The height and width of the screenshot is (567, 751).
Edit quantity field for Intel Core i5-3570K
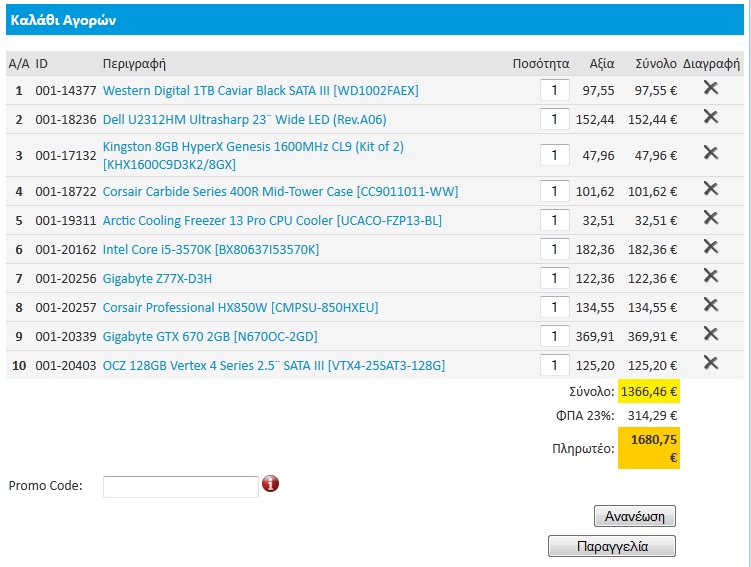pos(555,249)
